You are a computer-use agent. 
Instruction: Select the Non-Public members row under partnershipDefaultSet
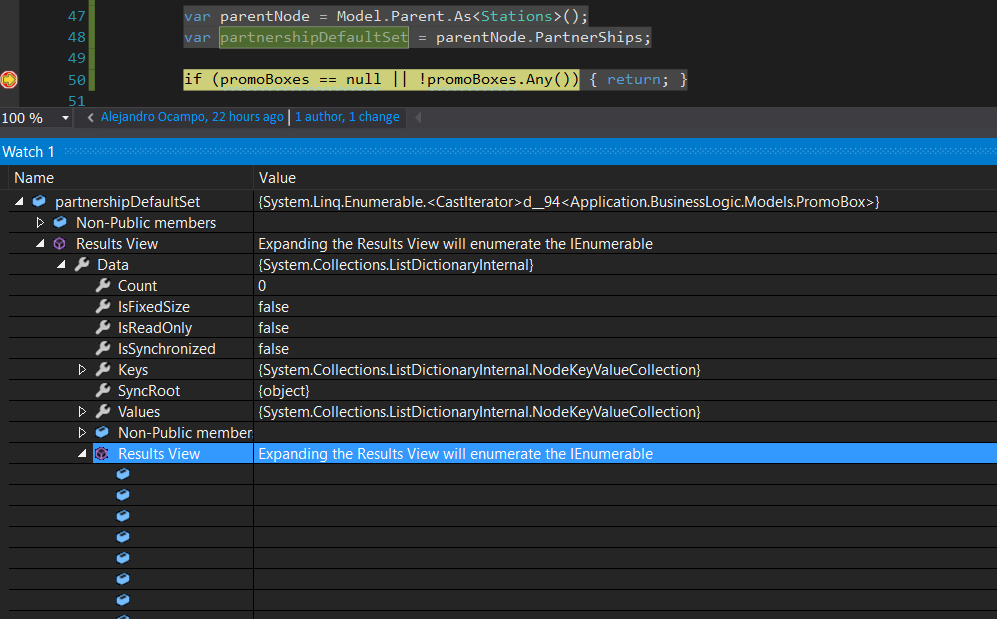point(146,222)
